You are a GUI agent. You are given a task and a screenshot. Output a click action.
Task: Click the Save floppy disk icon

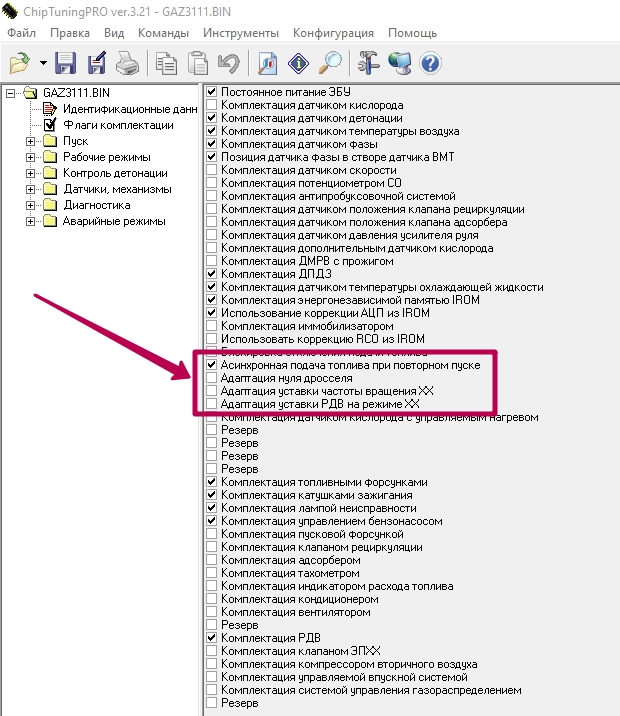coord(65,63)
